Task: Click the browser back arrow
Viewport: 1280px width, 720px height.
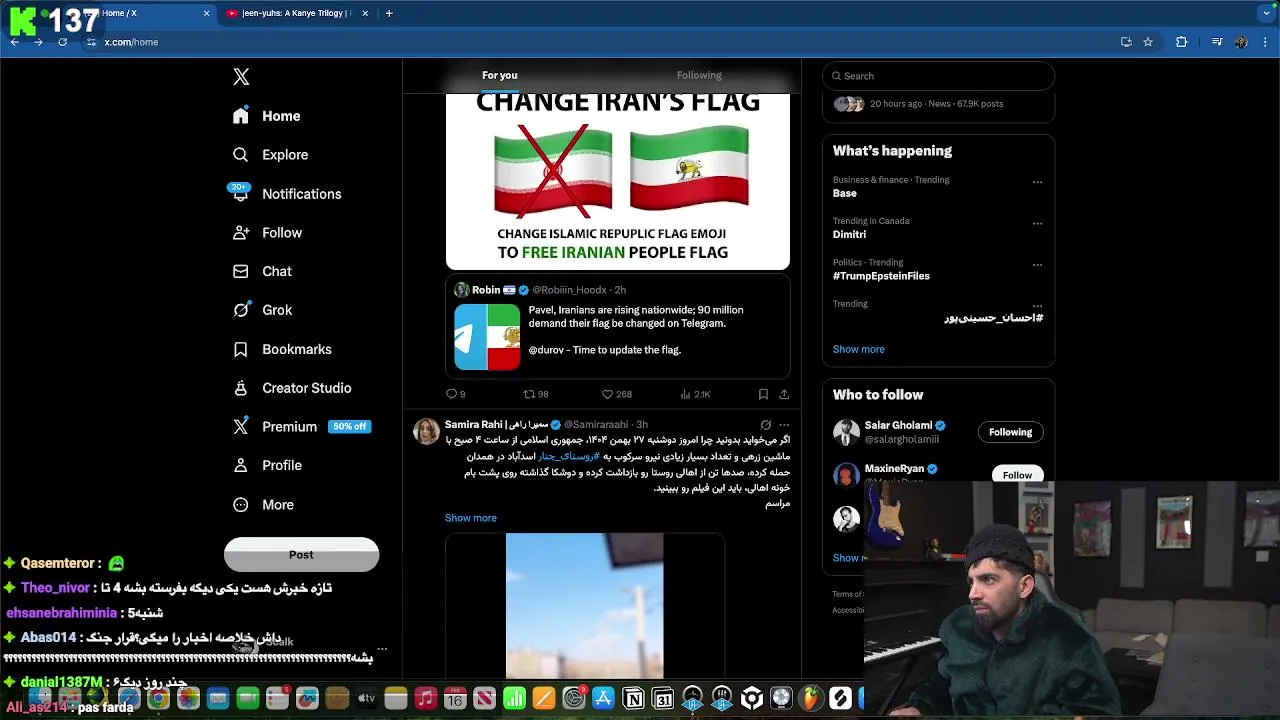Action: 15,42
